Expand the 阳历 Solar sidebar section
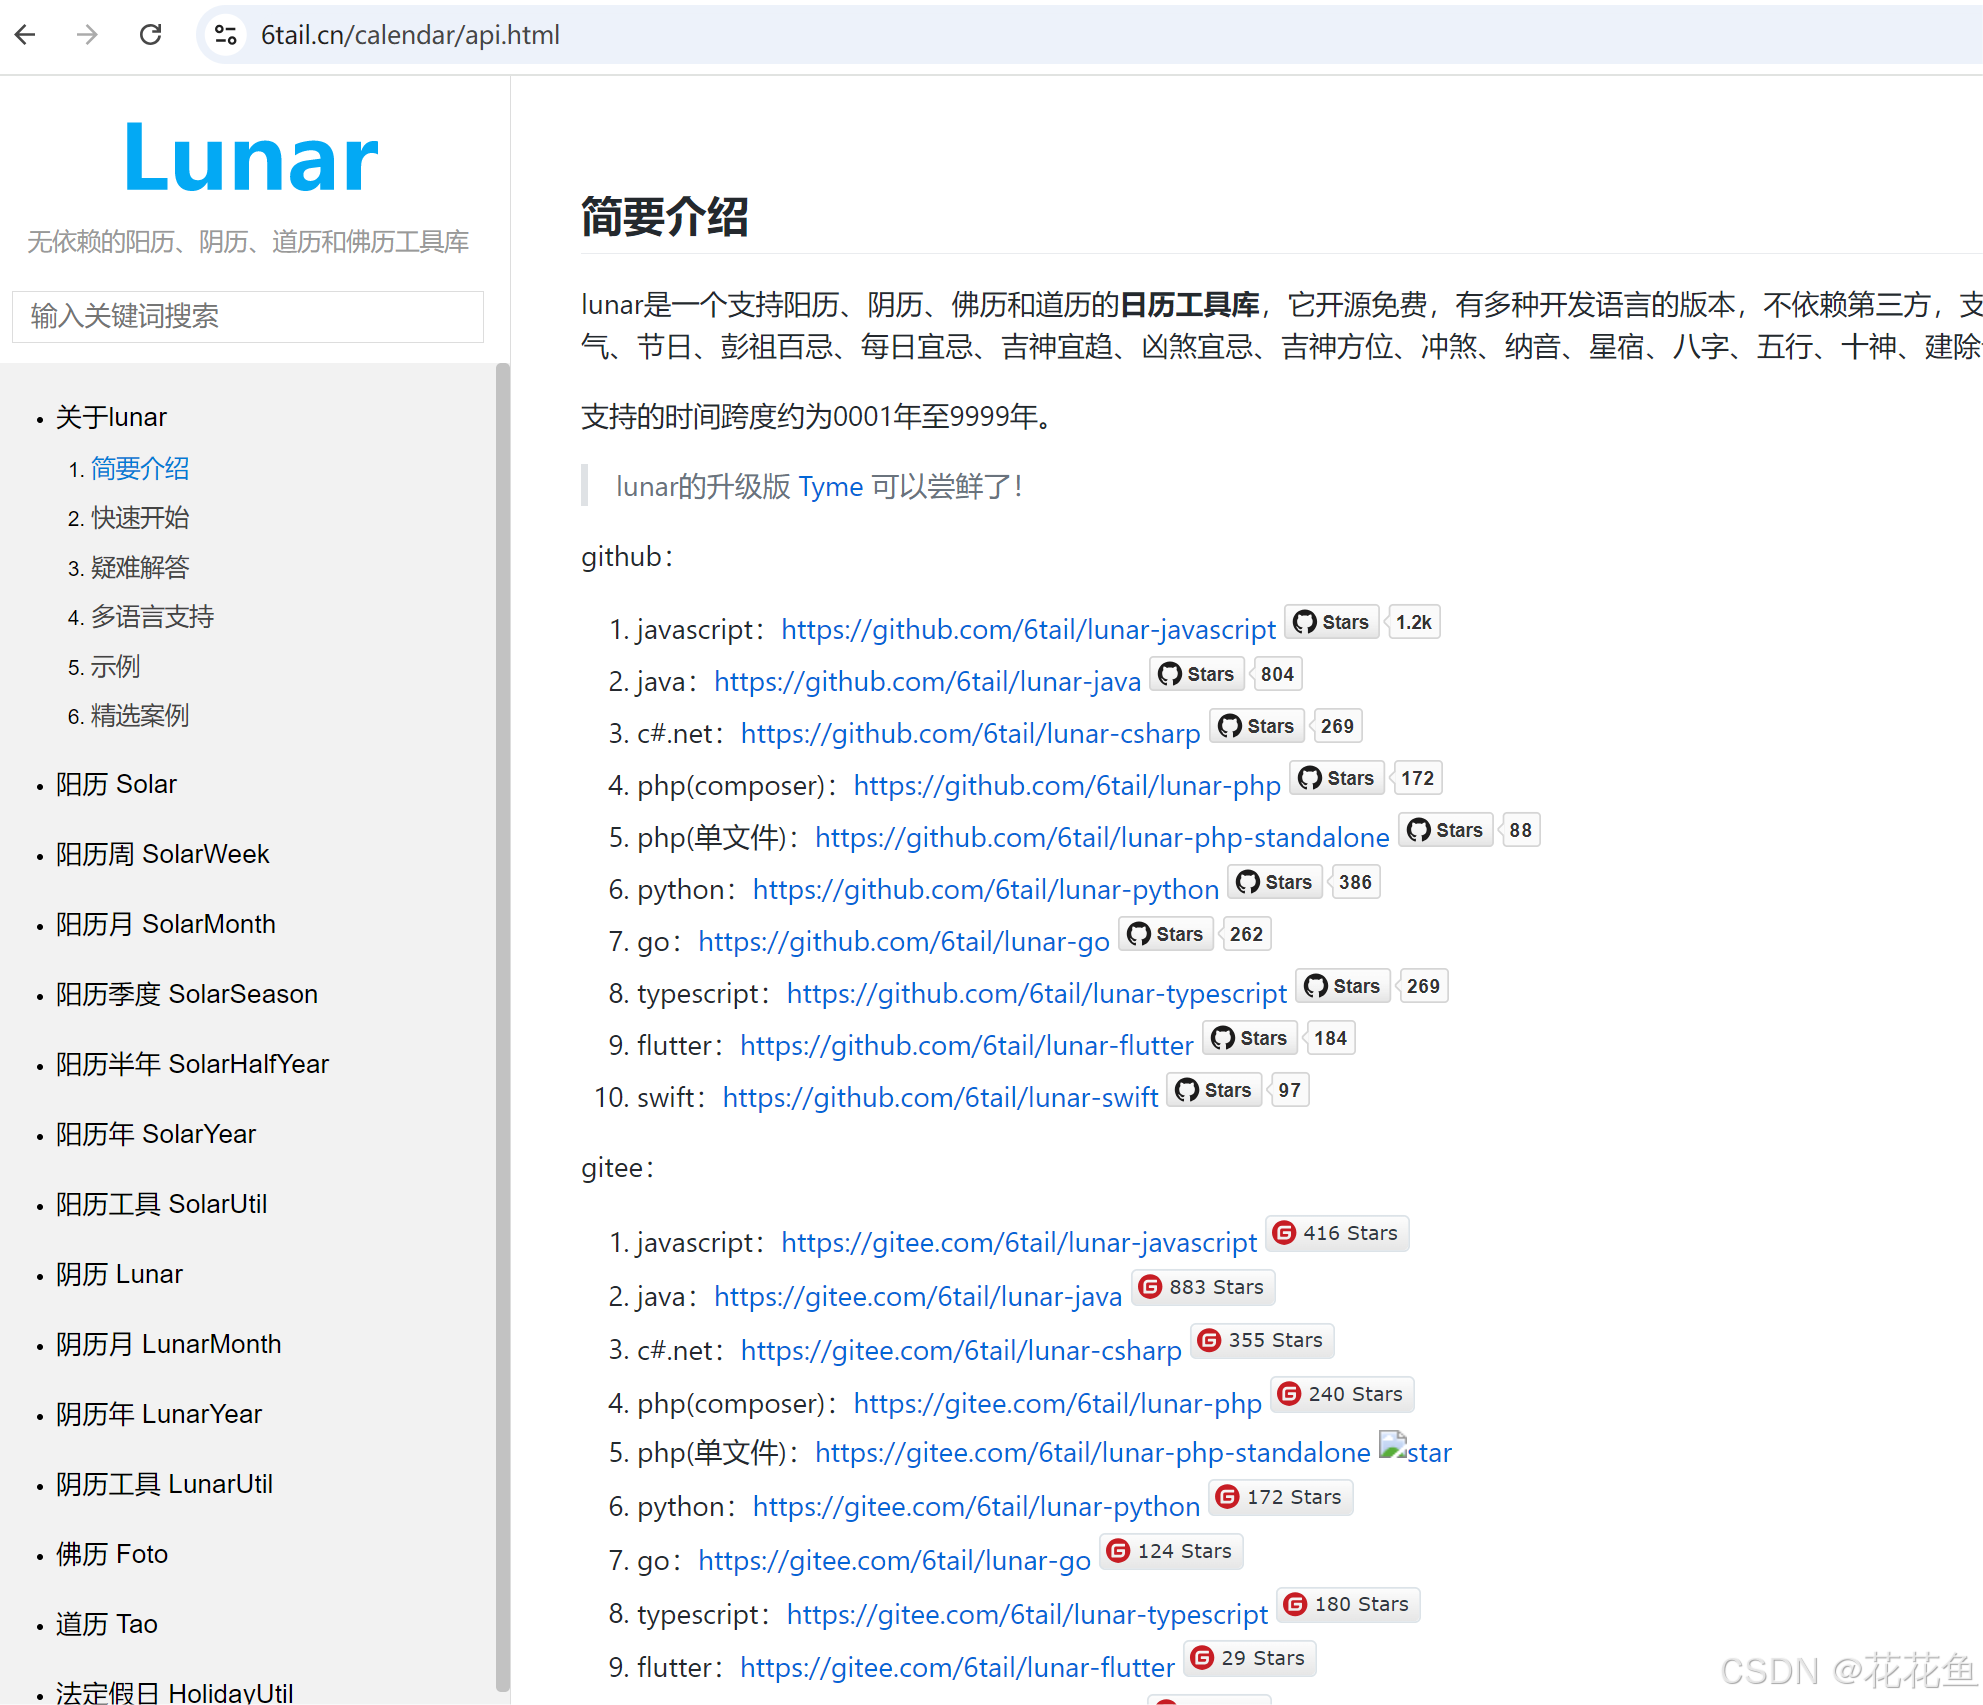 [x=116, y=784]
